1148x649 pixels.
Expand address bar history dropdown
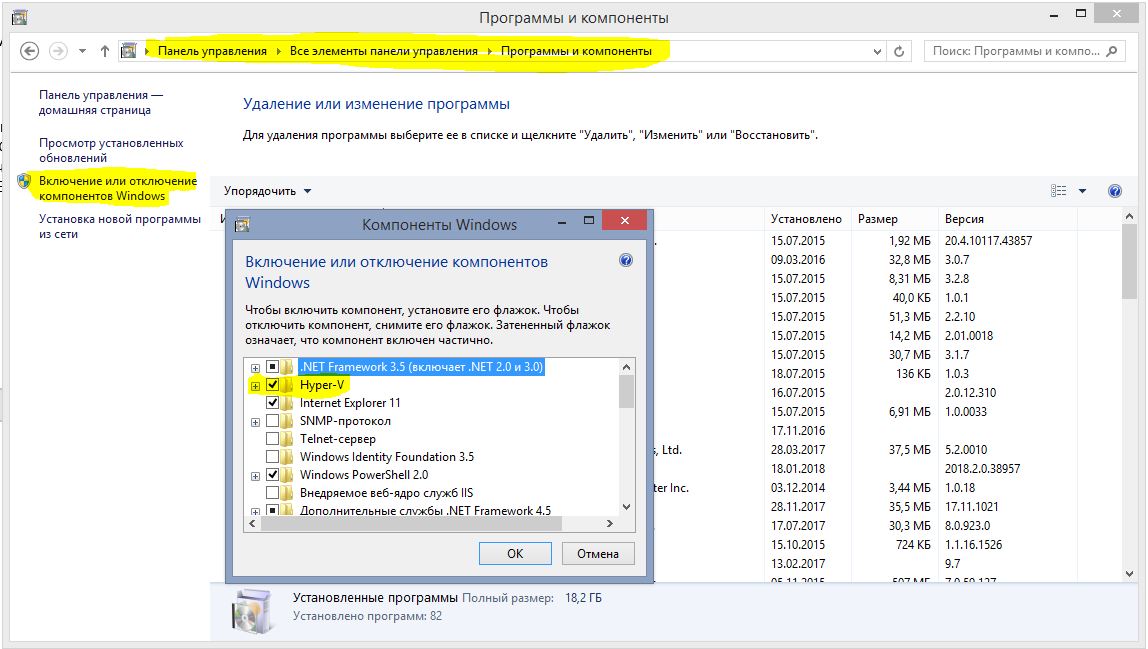pos(877,51)
